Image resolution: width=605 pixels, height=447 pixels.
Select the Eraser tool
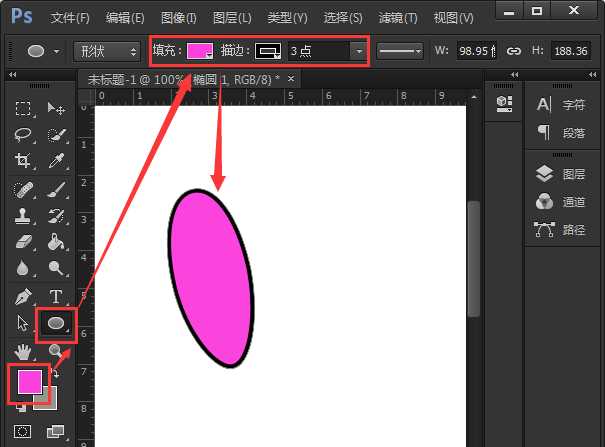(x=23, y=242)
